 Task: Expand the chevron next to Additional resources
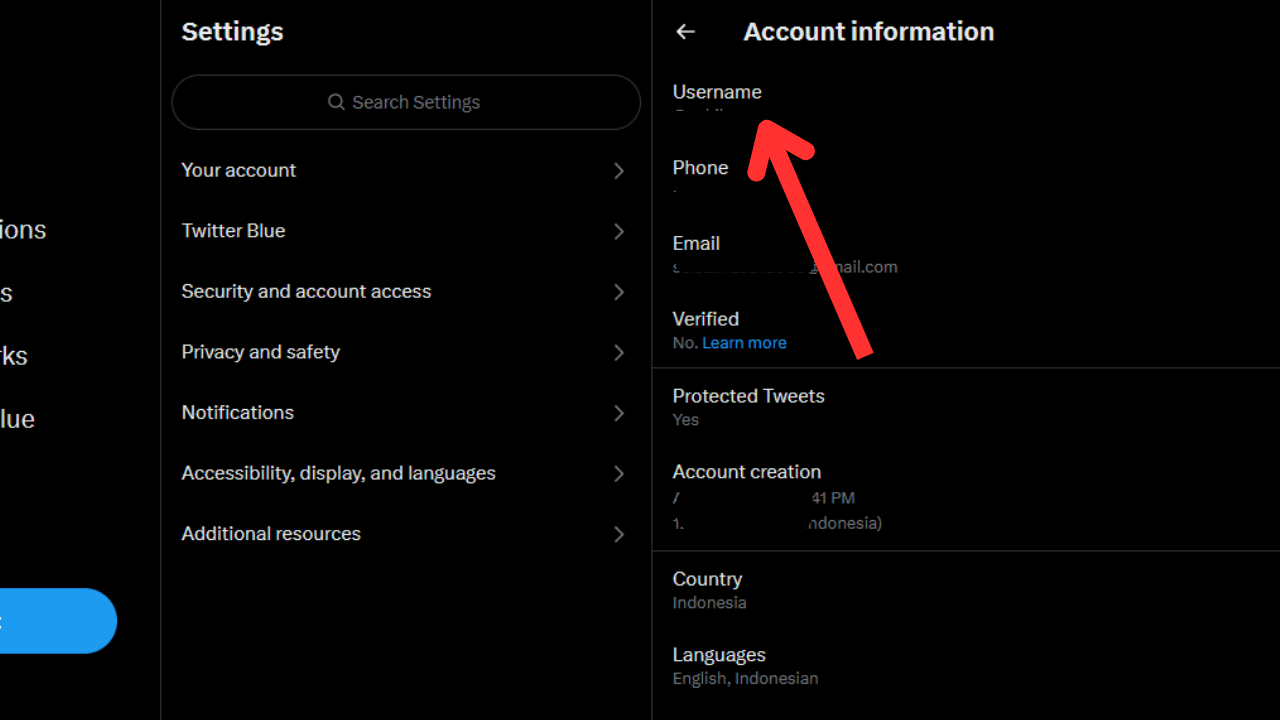619,534
